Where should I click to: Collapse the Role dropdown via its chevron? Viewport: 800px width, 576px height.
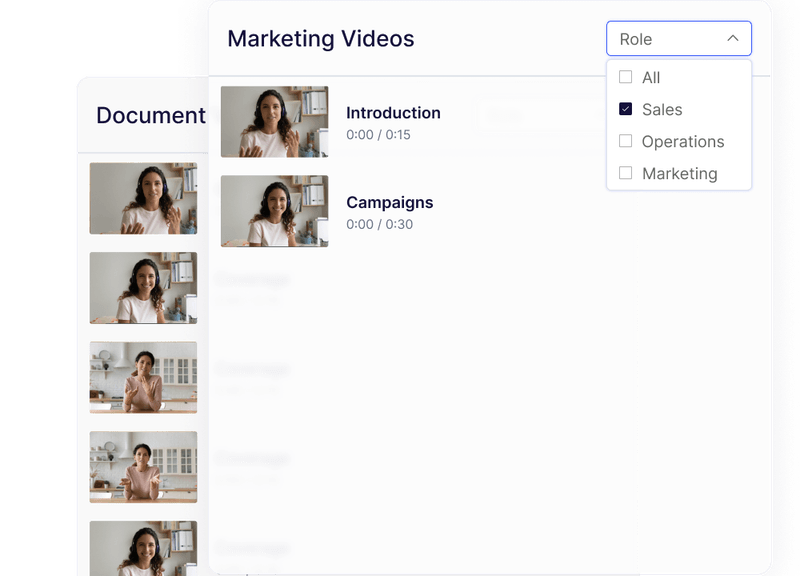pyautogui.click(x=731, y=38)
